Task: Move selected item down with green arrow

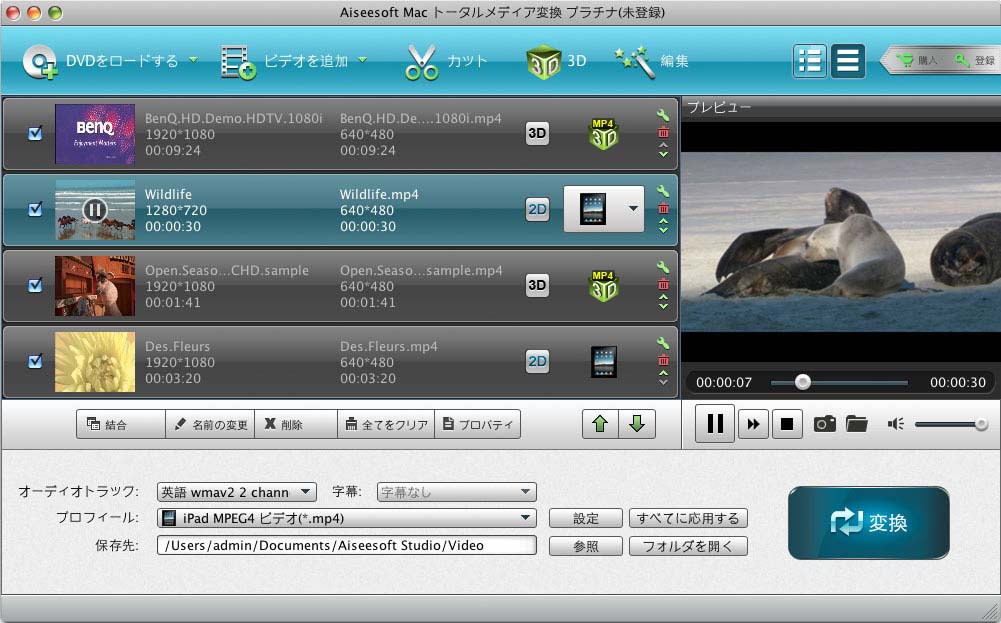Action: point(636,424)
